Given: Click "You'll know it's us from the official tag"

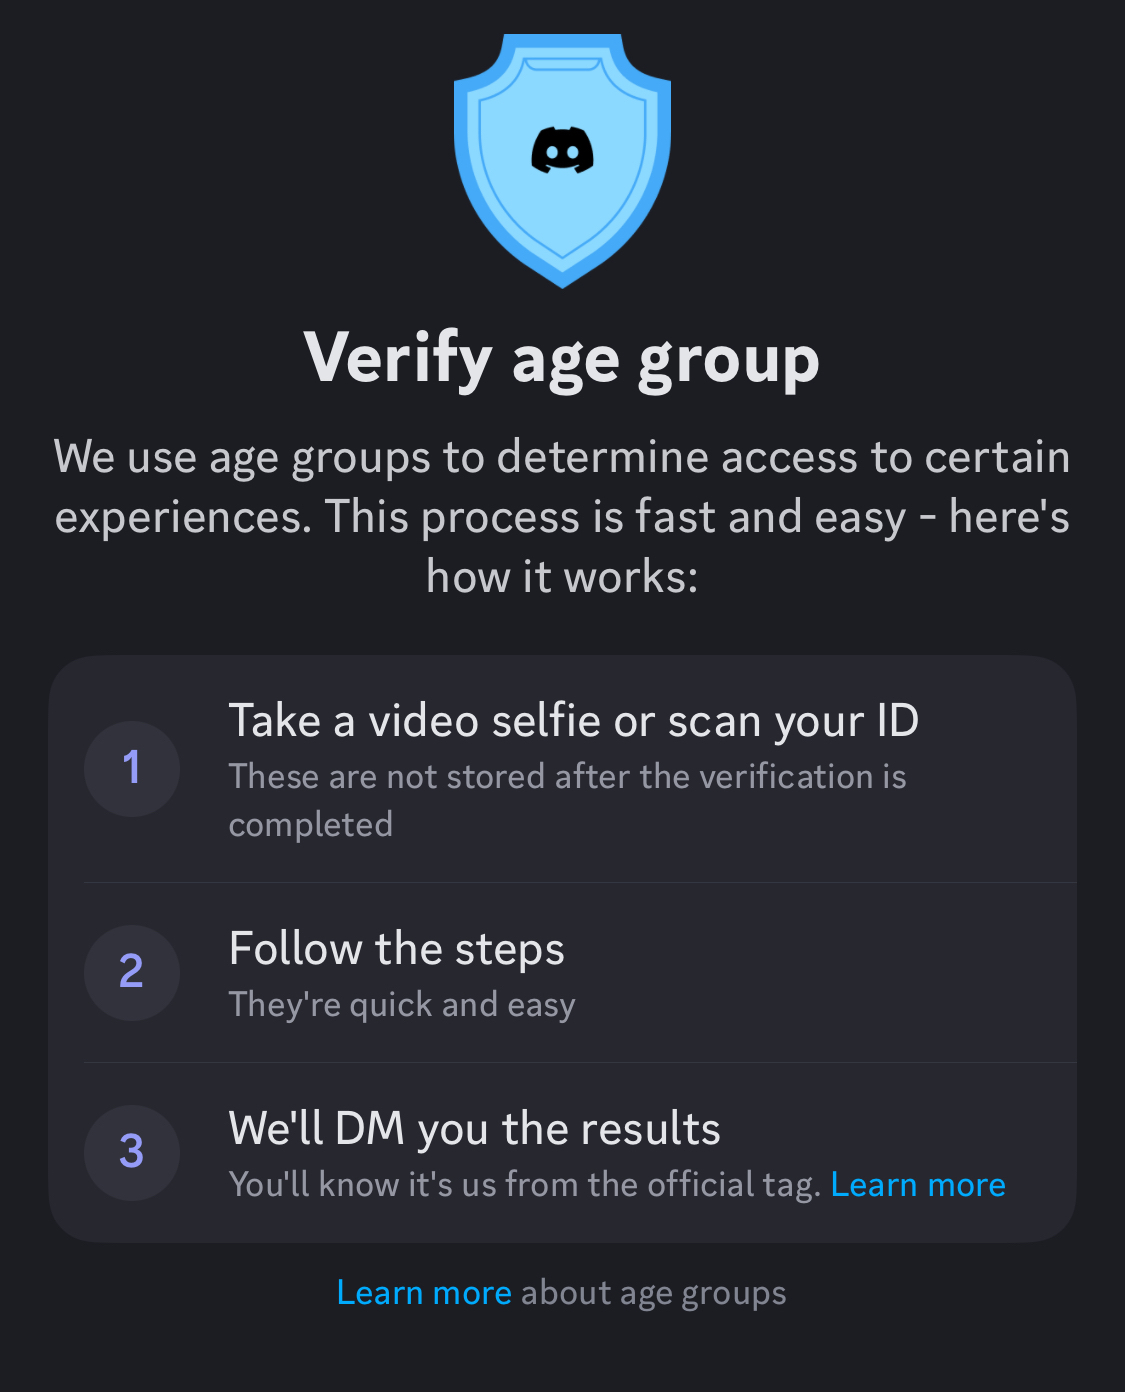Looking at the screenshot, I should click(524, 1185).
